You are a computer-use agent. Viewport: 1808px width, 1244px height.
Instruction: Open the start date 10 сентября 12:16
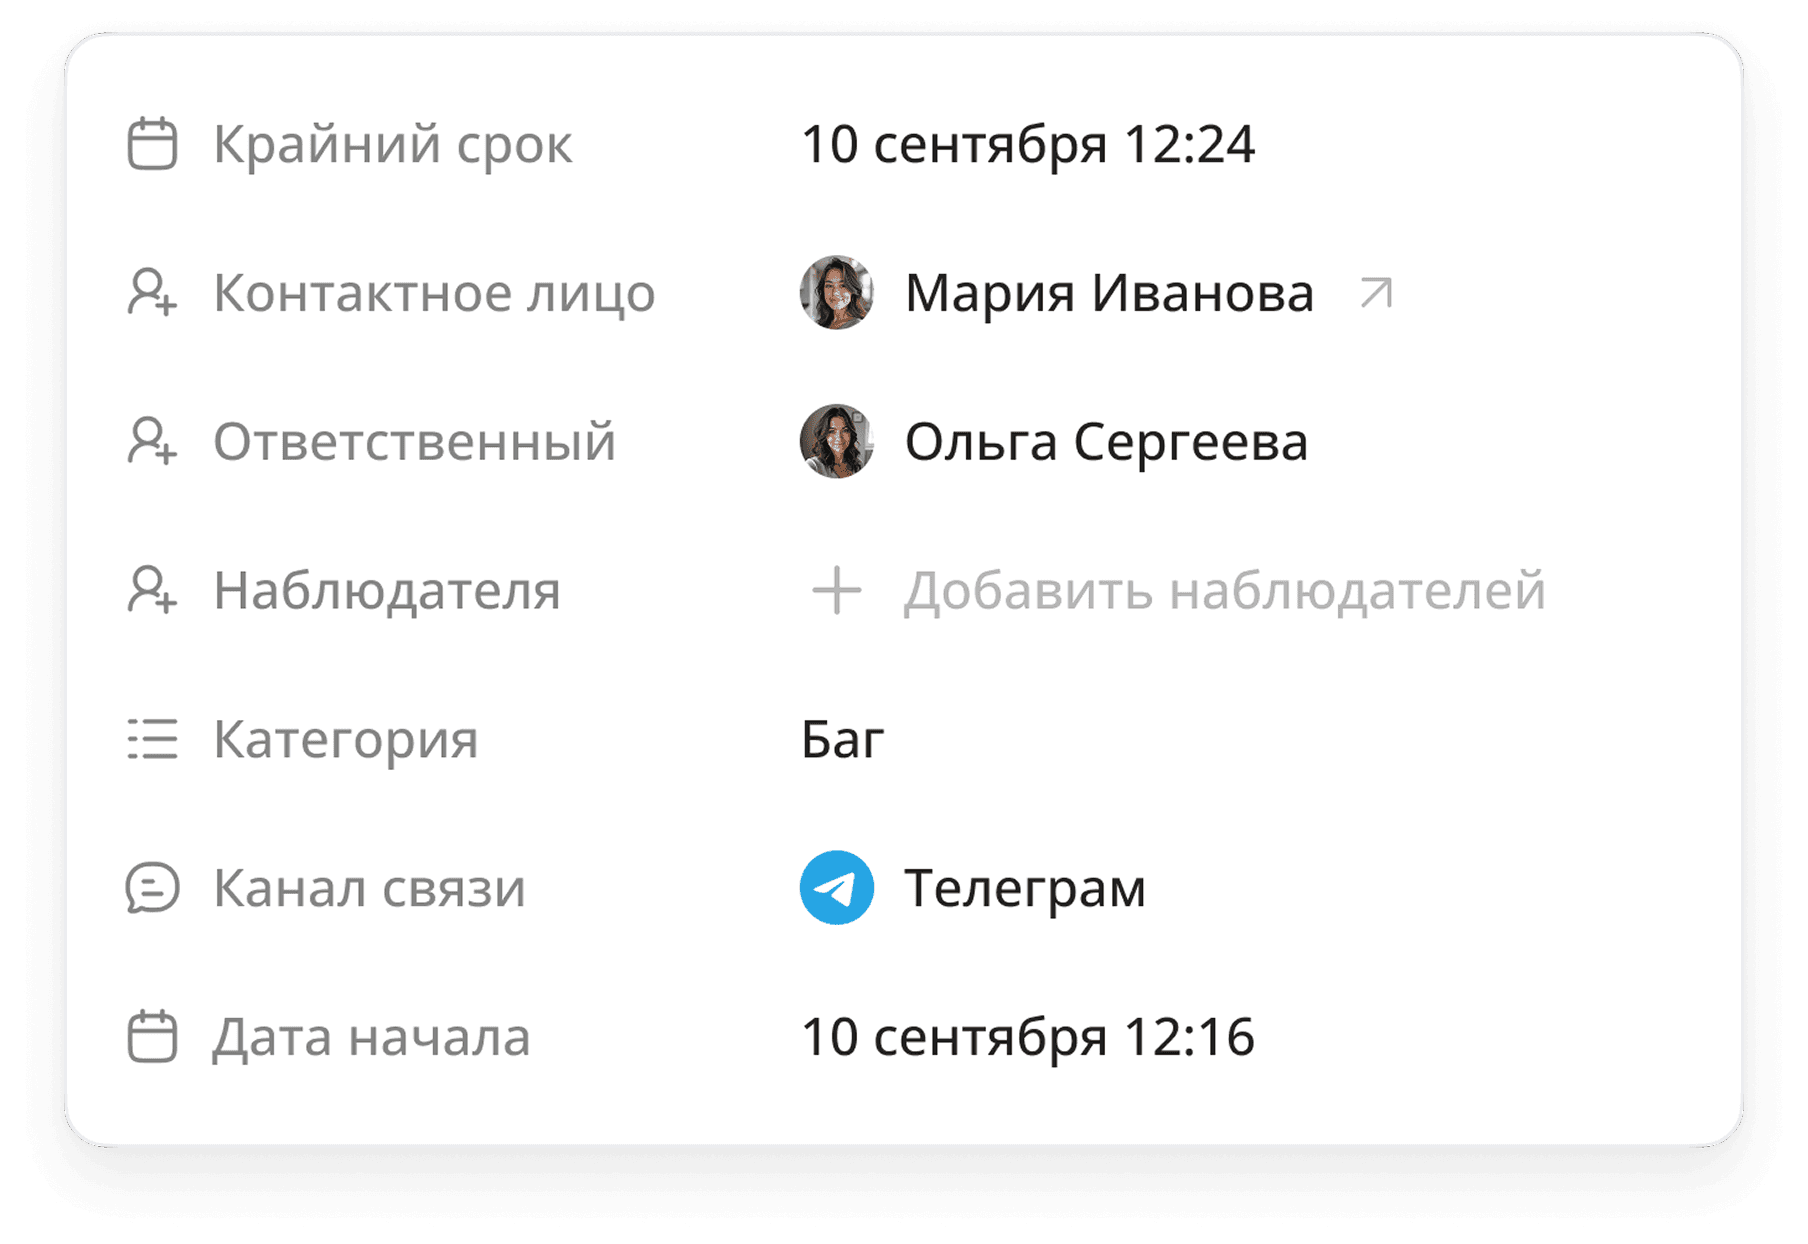tap(1030, 1037)
